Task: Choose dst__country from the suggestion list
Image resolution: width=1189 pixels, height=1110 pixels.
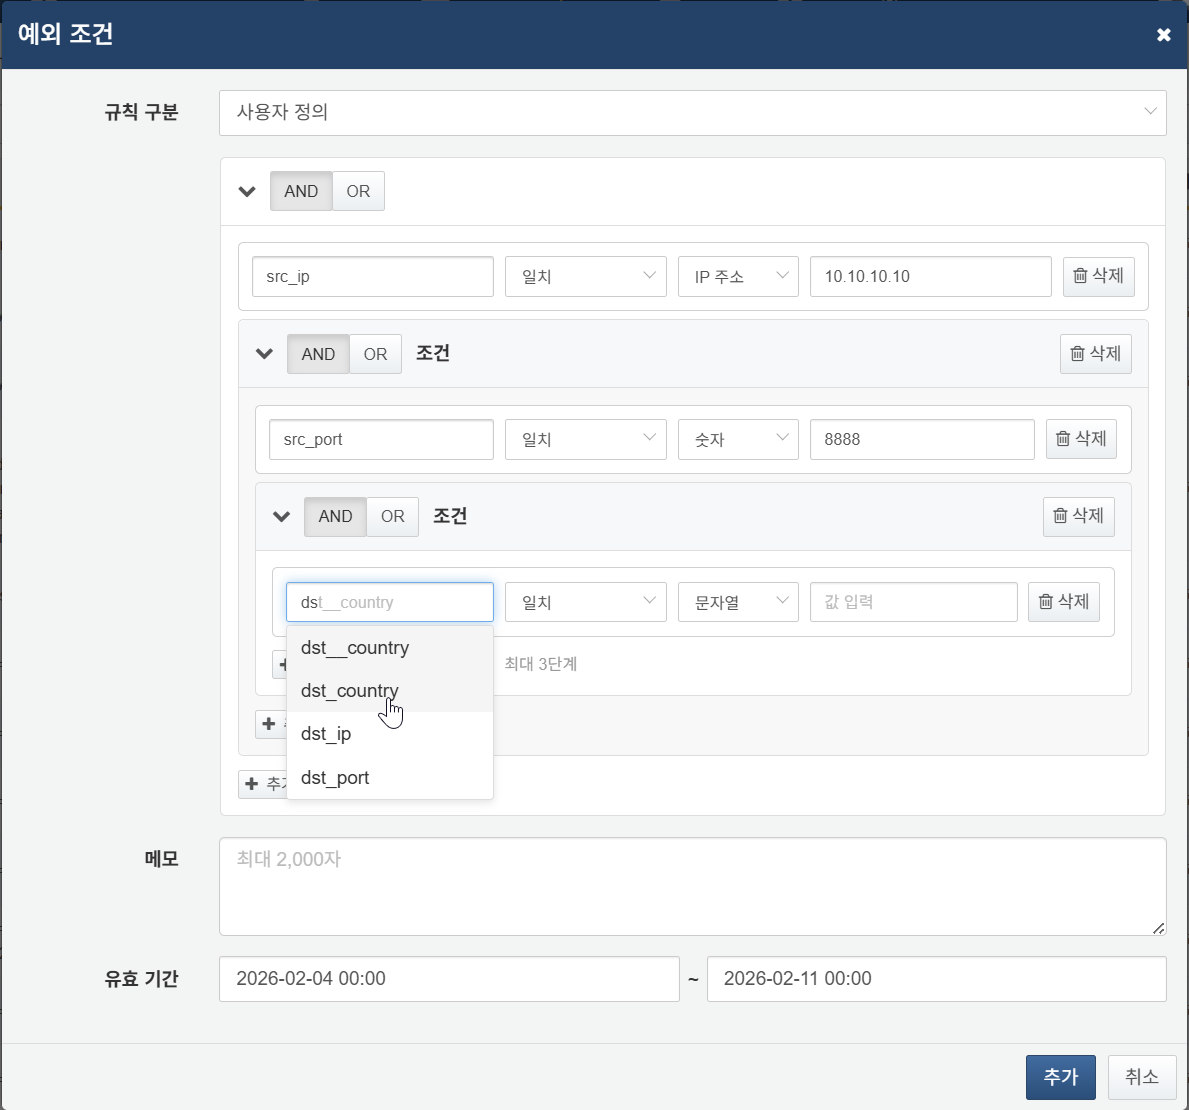Action: [390, 648]
